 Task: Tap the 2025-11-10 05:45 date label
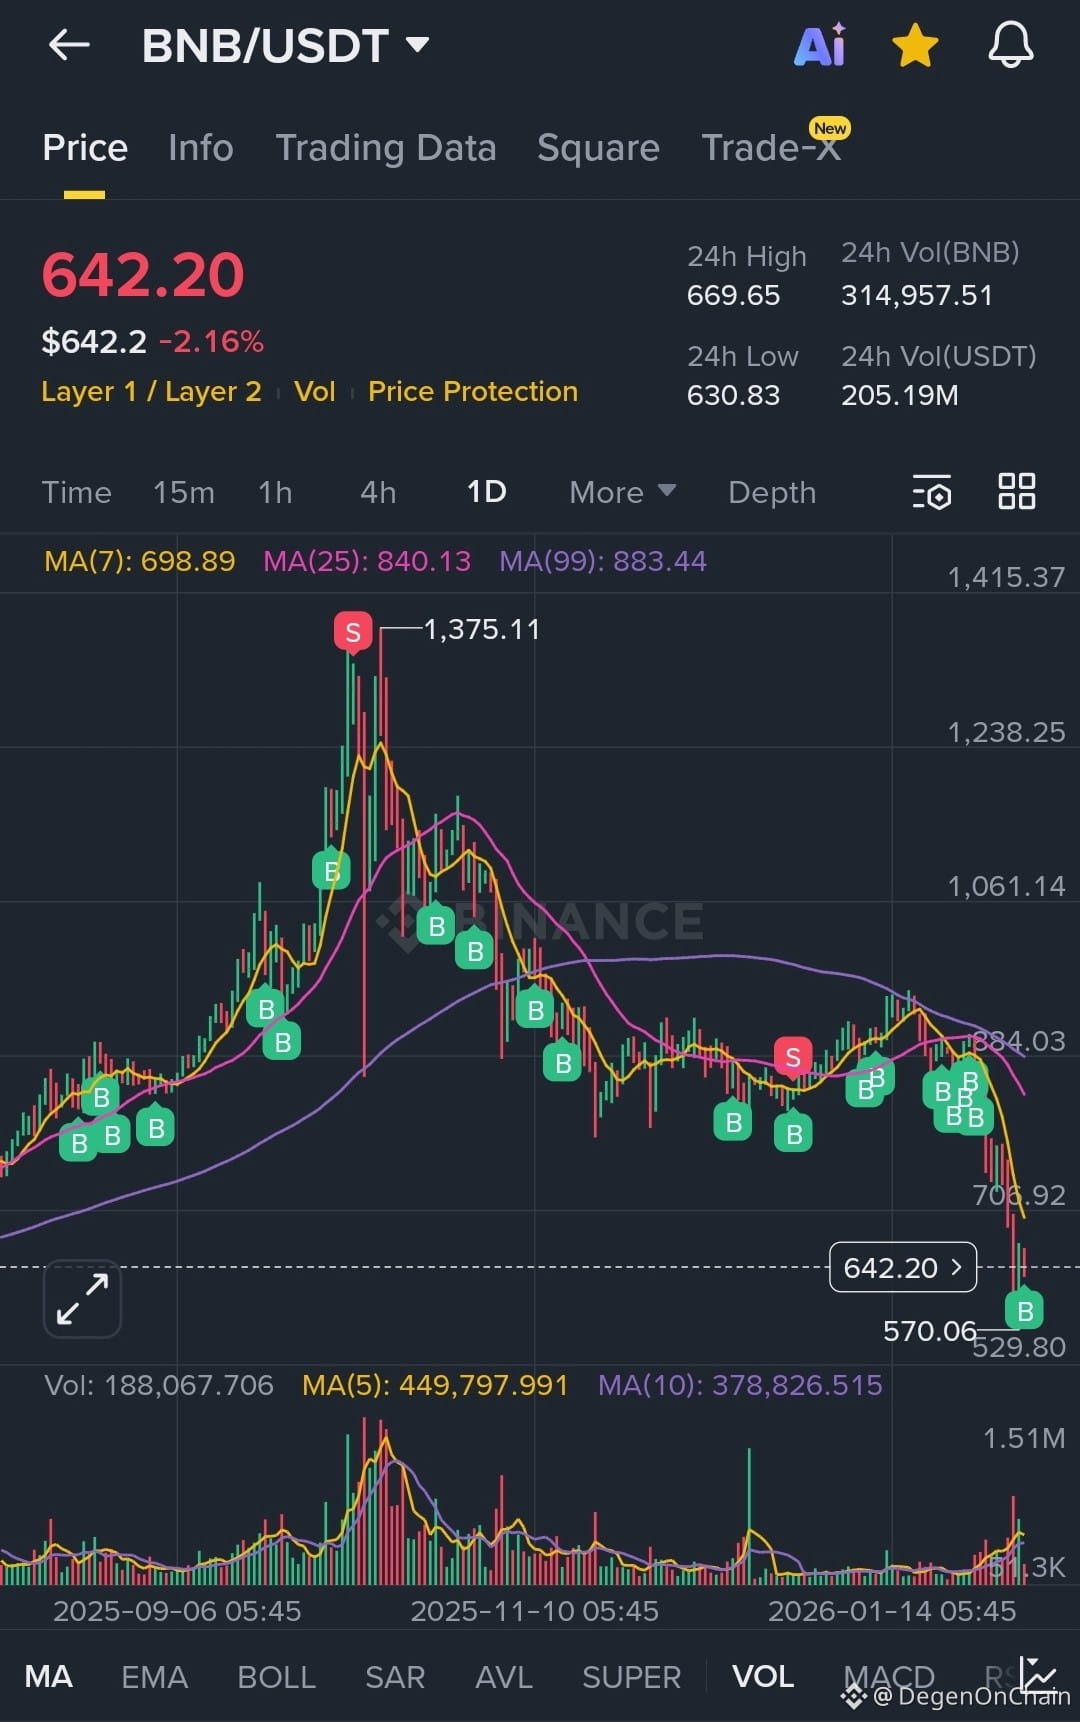click(x=535, y=1611)
